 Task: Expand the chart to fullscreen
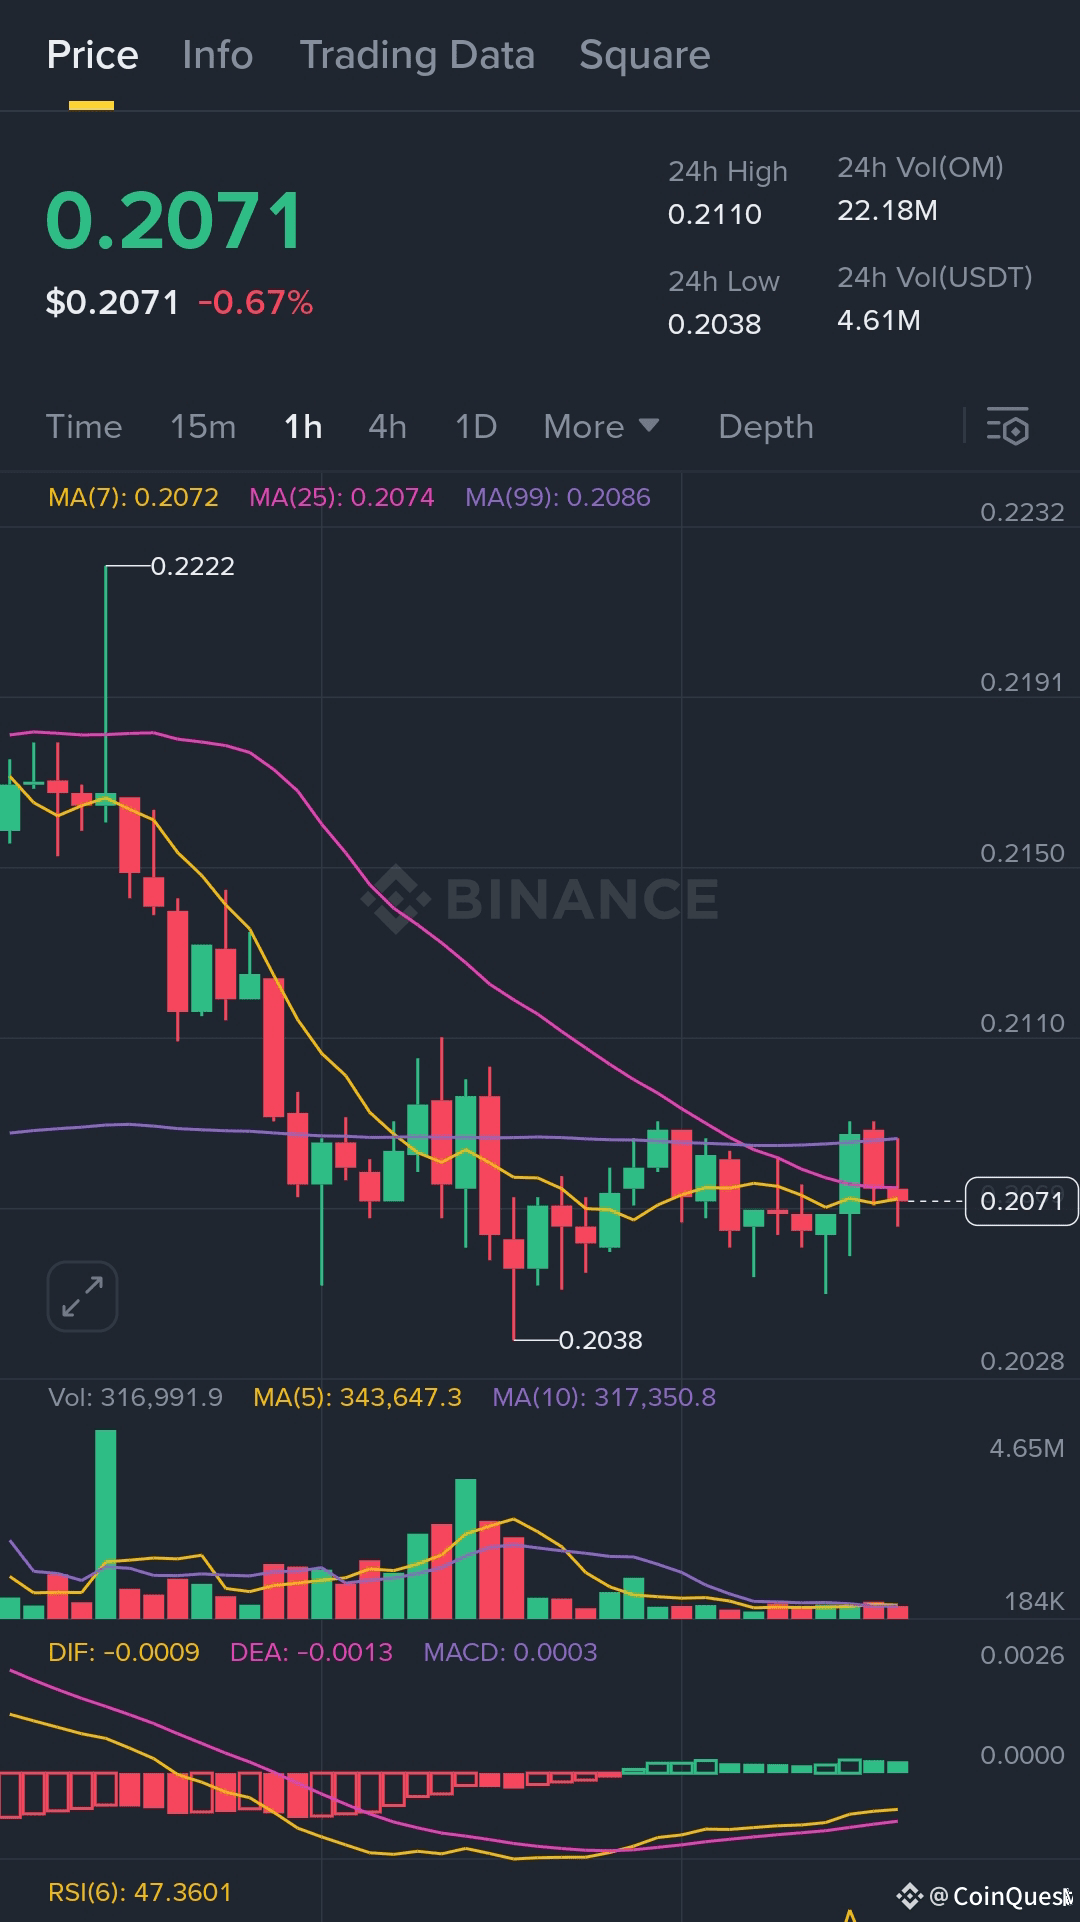[x=81, y=1295]
